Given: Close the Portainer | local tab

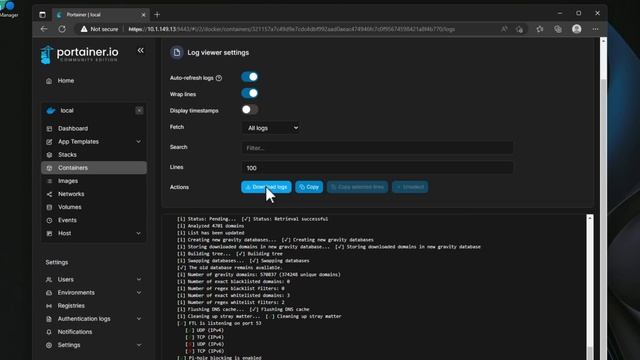Looking at the screenshot, I should (143, 15).
